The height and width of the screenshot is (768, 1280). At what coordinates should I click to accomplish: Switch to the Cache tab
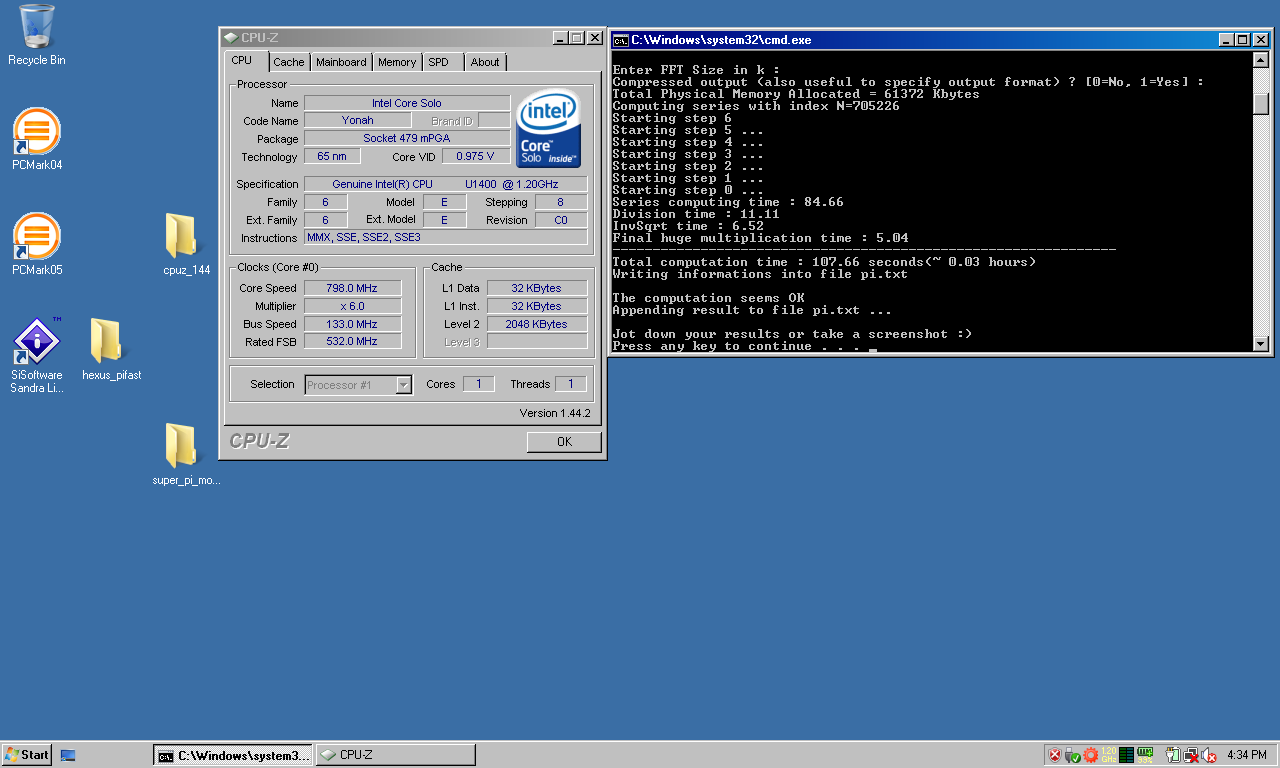(289, 62)
